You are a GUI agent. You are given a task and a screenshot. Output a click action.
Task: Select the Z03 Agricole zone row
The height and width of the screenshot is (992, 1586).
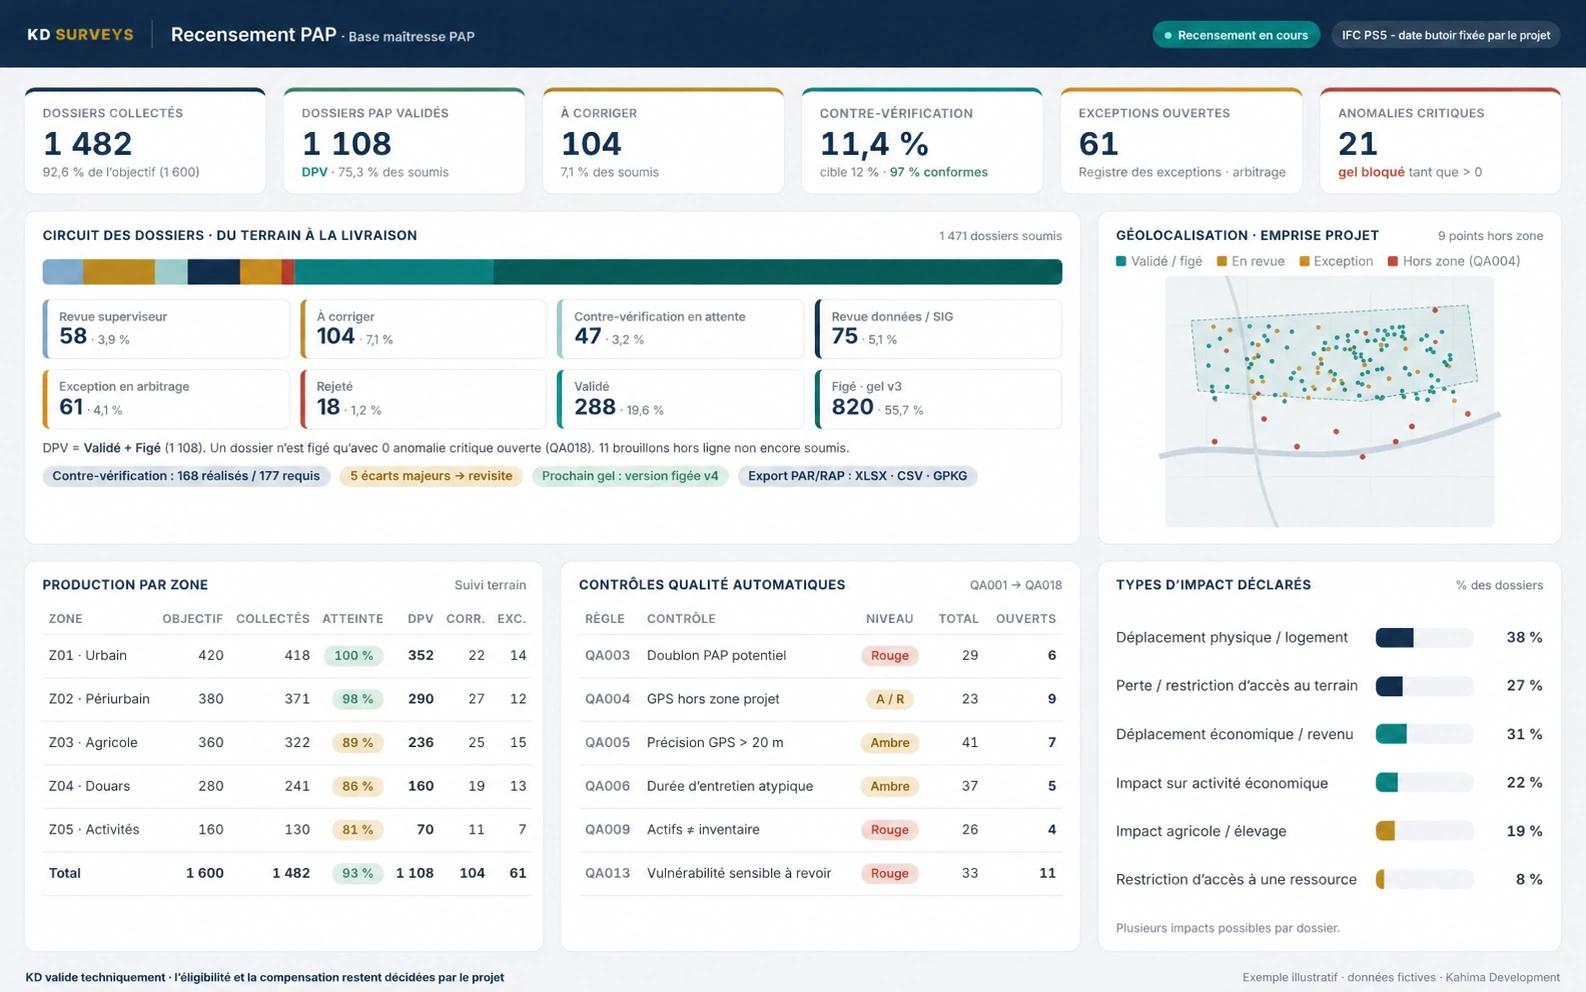click(x=287, y=742)
